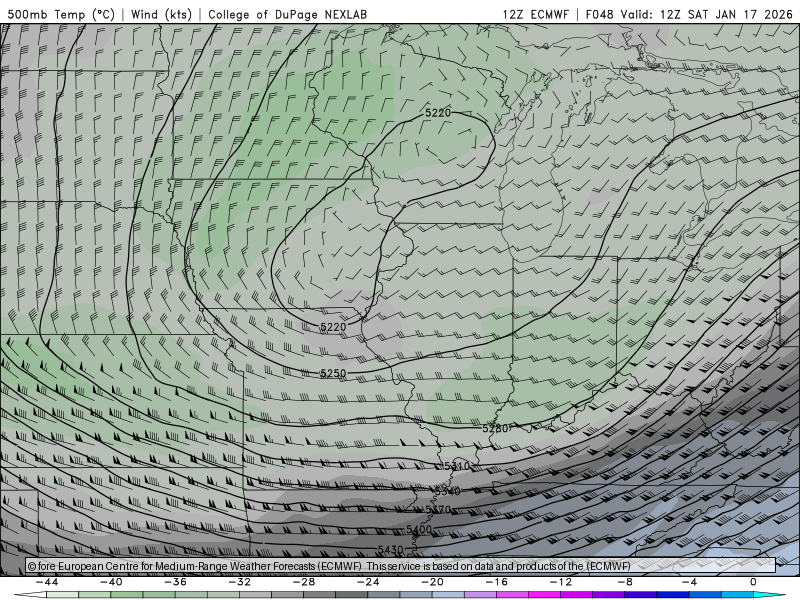Click the -12 color scale value
The width and height of the screenshot is (800, 600).
561,582
